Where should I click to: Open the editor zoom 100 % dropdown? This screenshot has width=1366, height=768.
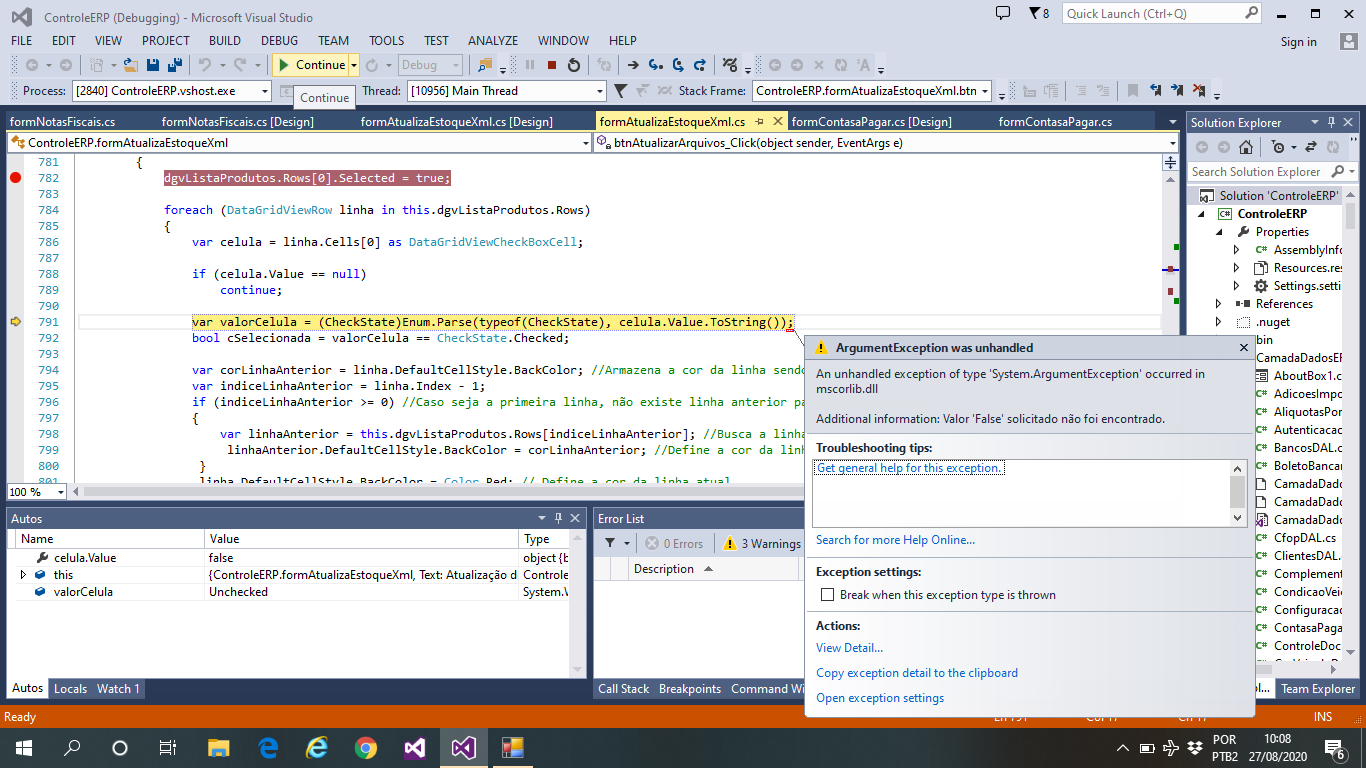point(60,492)
